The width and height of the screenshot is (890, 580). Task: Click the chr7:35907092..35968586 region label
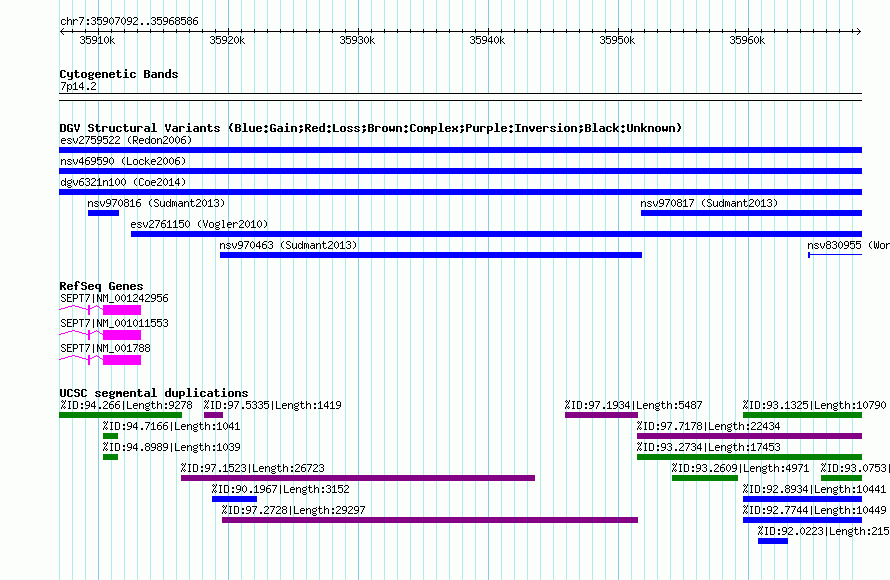(129, 22)
